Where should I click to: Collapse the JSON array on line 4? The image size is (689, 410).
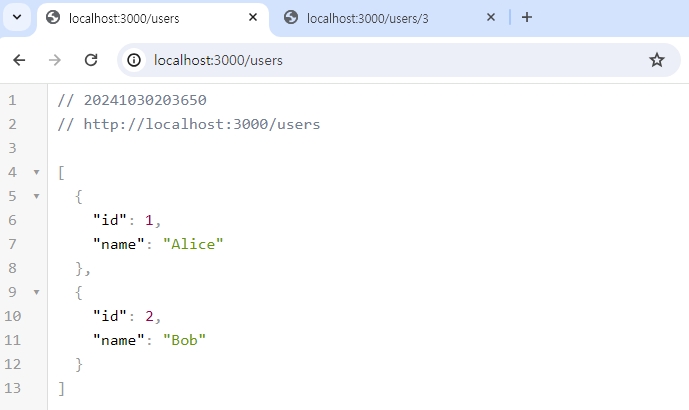pos(36,172)
